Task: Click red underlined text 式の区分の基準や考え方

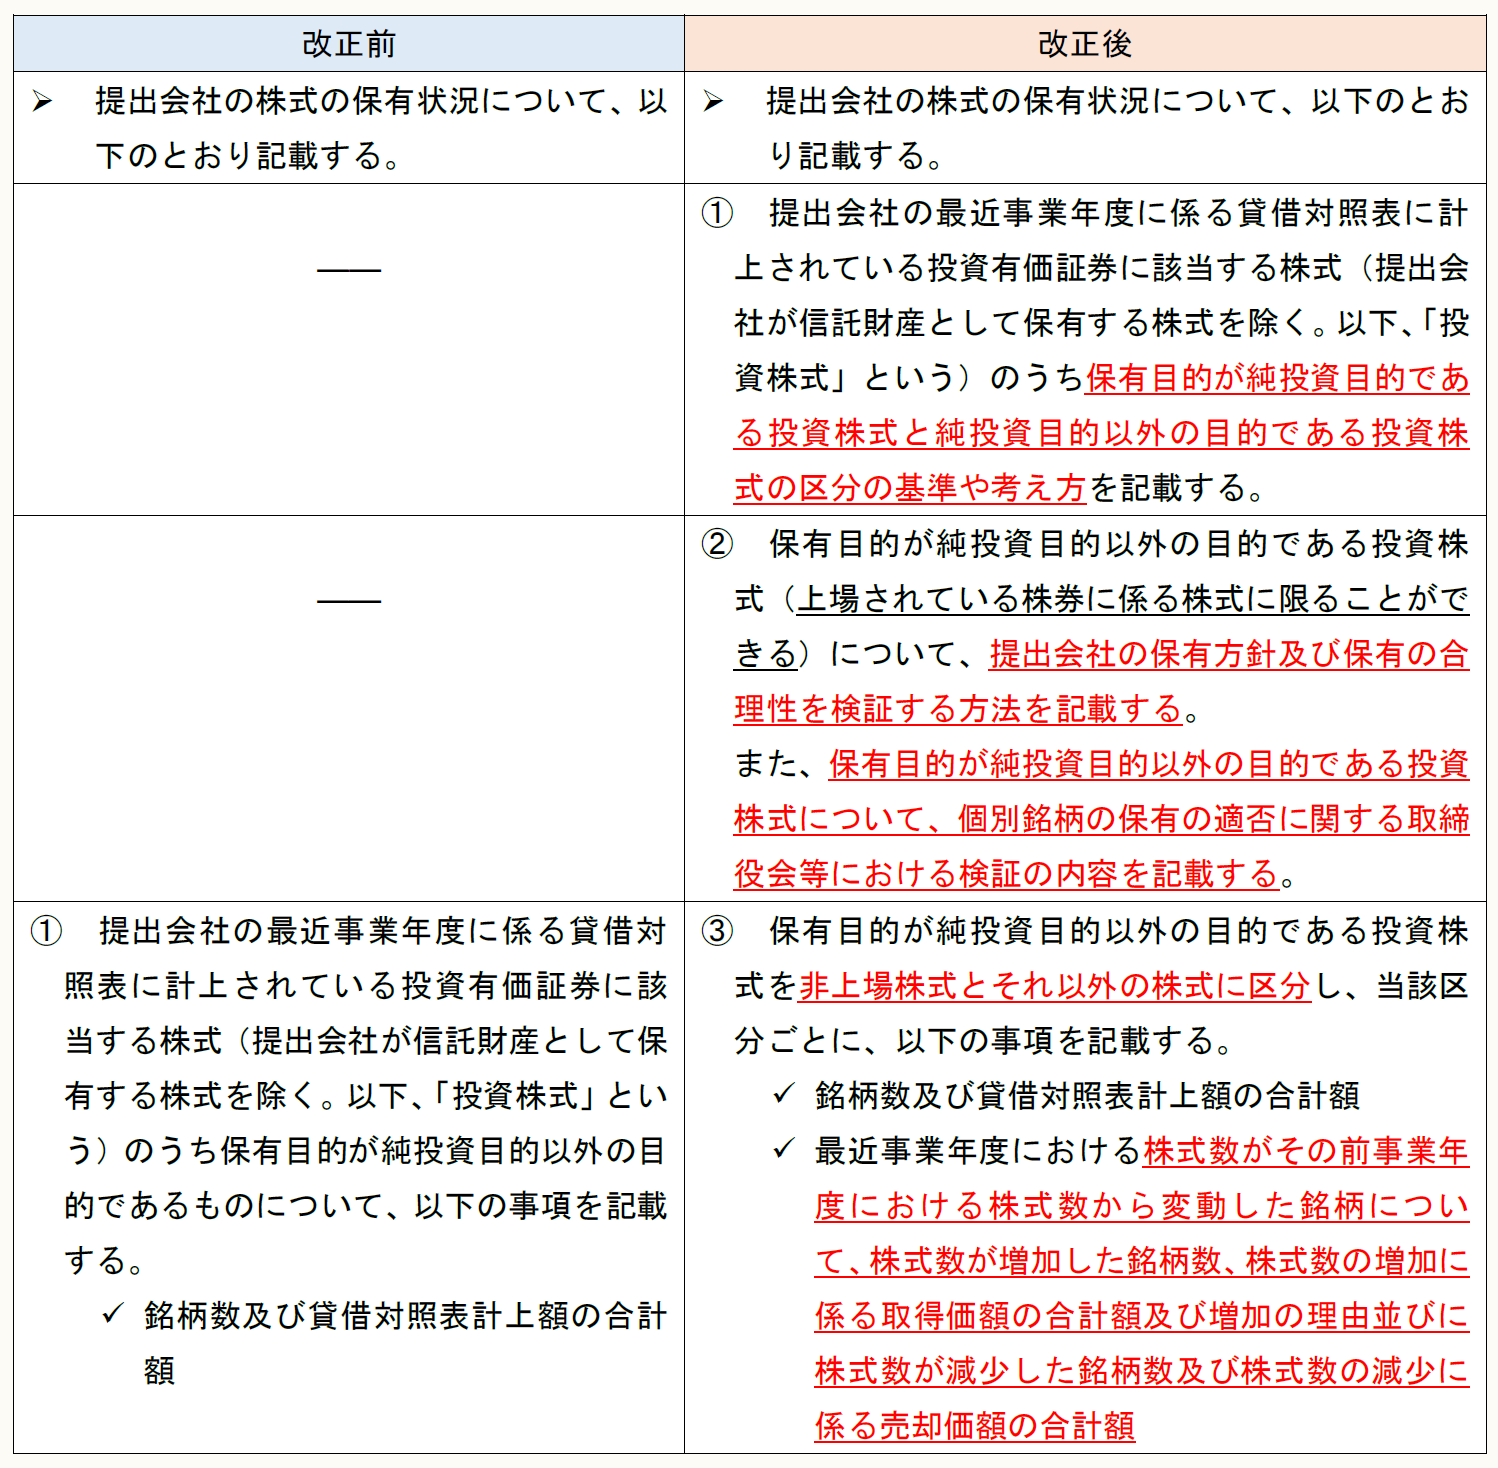Action: (x=909, y=488)
